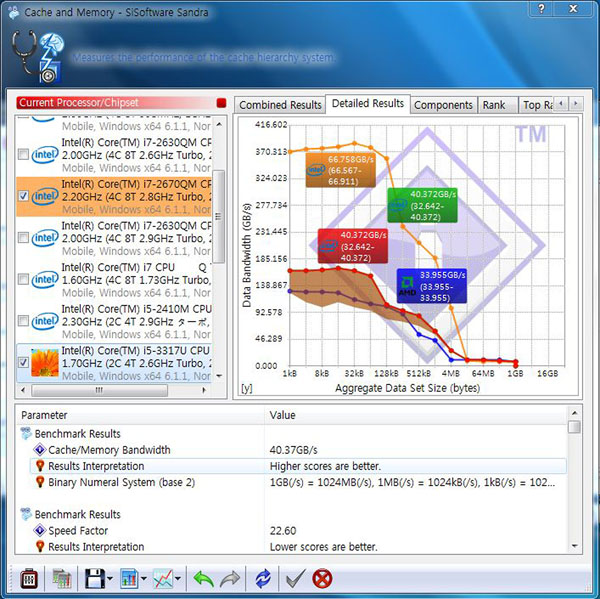
Task: Click horizontal scrollbar right arrow in processor list
Action: (204, 390)
